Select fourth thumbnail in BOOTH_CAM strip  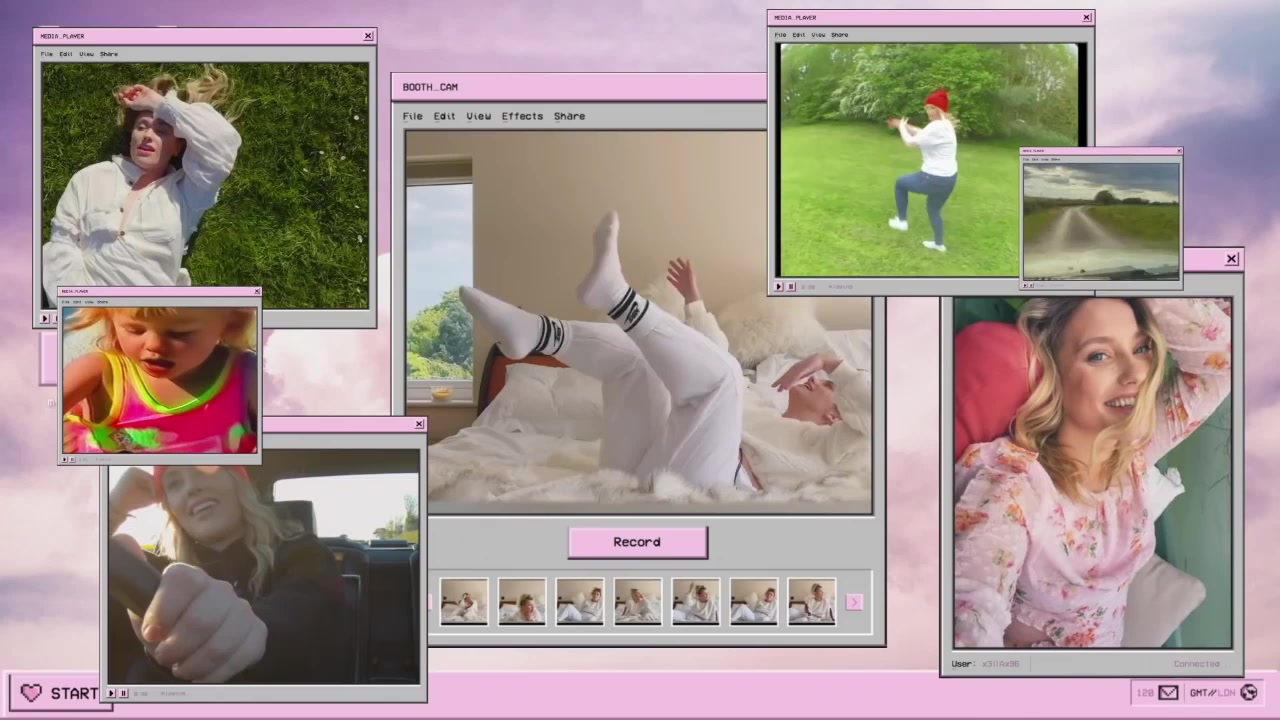[638, 602]
